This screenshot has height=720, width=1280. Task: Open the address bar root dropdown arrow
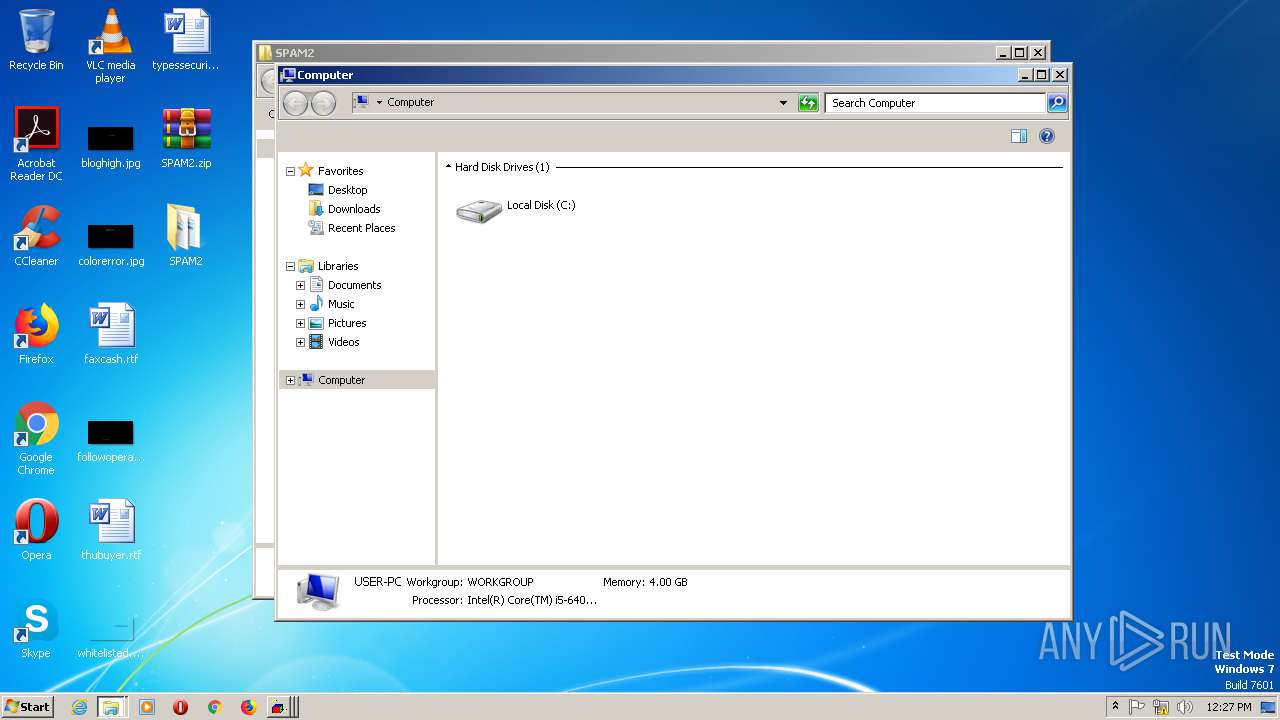379,102
